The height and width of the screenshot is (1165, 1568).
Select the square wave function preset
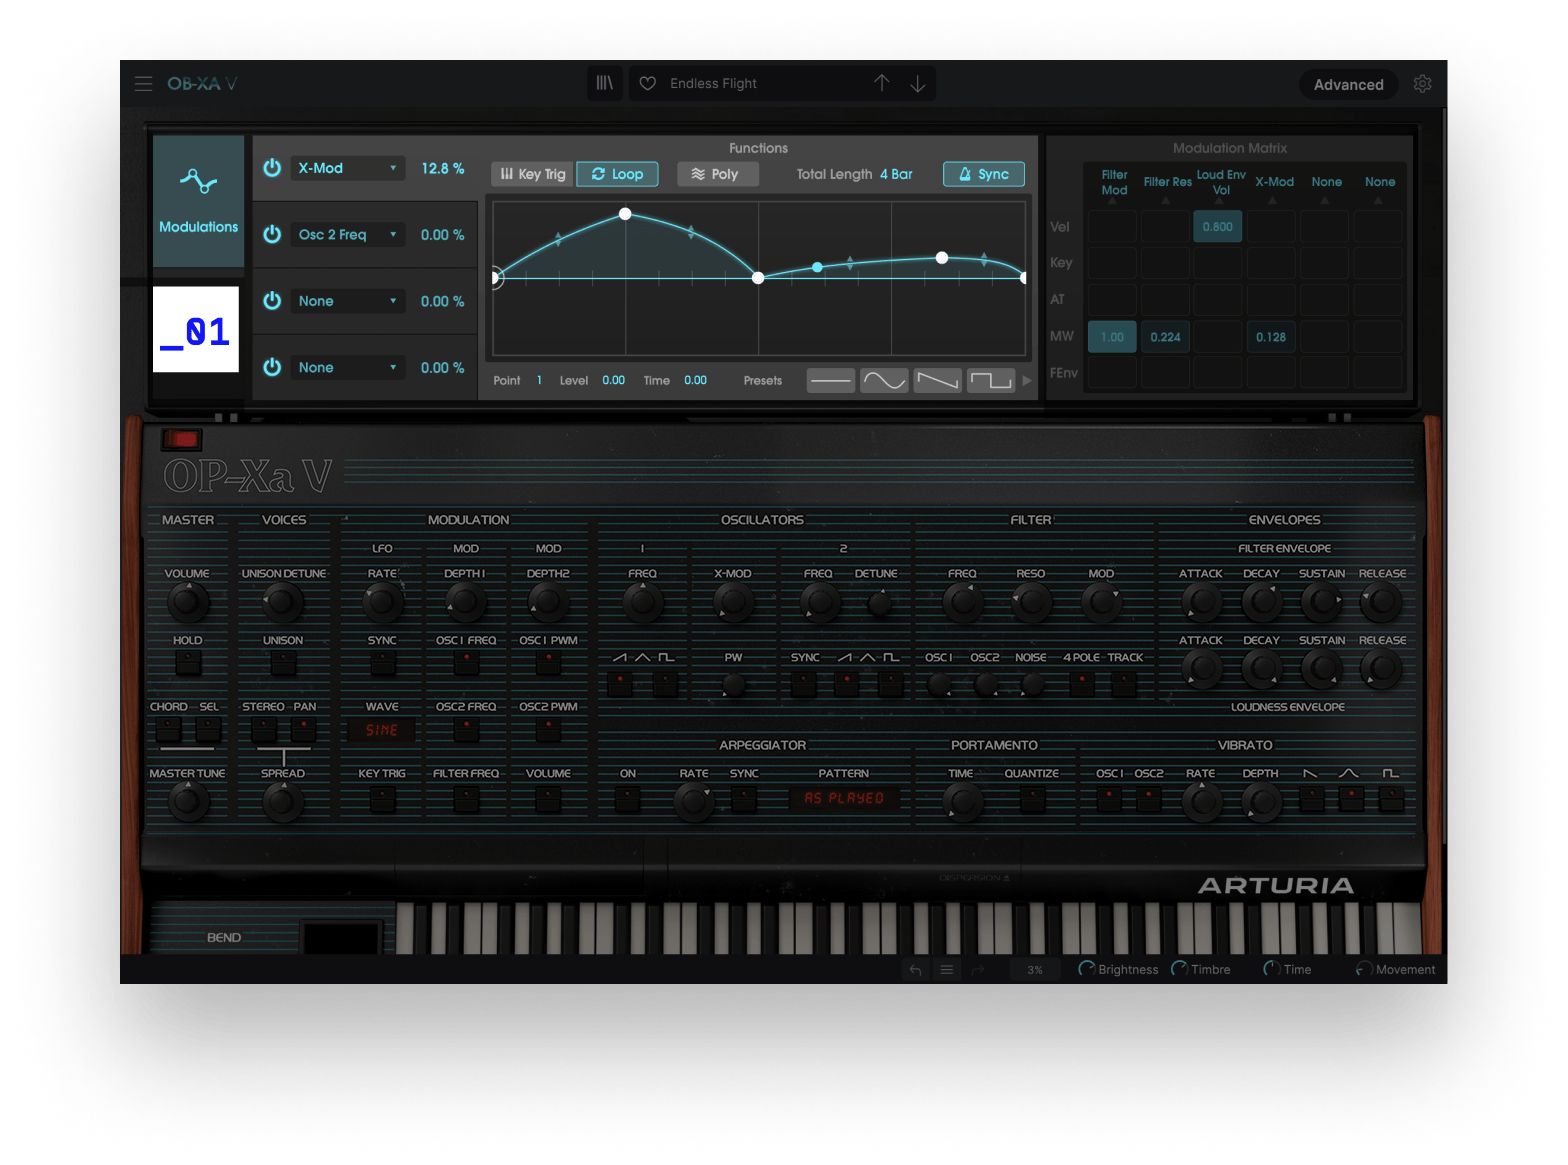point(990,381)
